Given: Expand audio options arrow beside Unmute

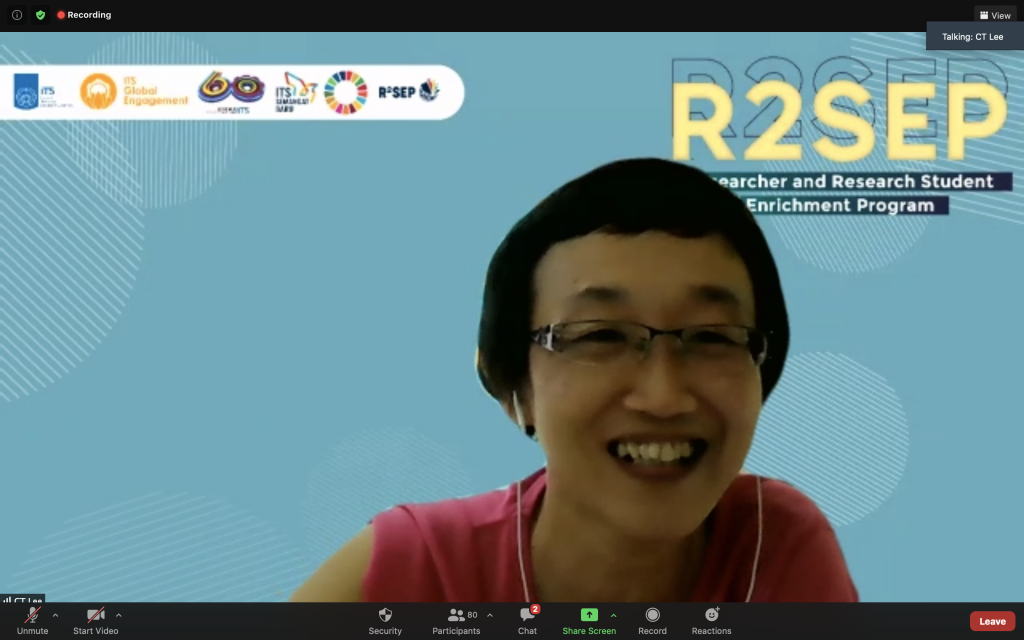Looking at the screenshot, I should click(55, 615).
